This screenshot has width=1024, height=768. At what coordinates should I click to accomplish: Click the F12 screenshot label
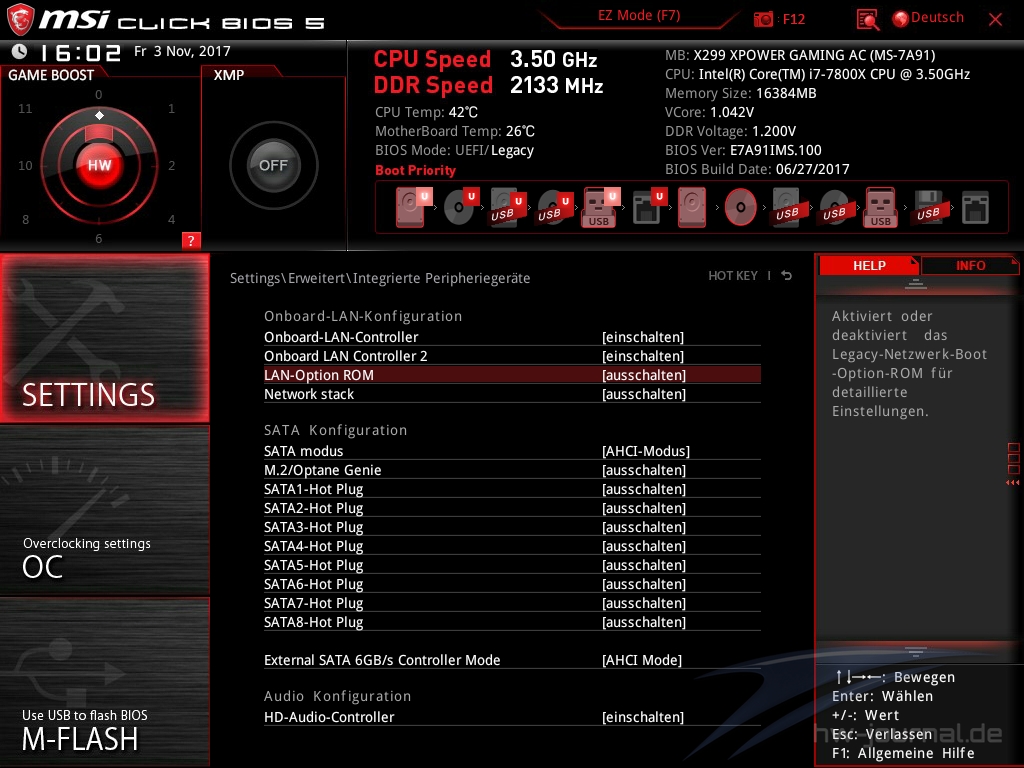[x=793, y=19]
